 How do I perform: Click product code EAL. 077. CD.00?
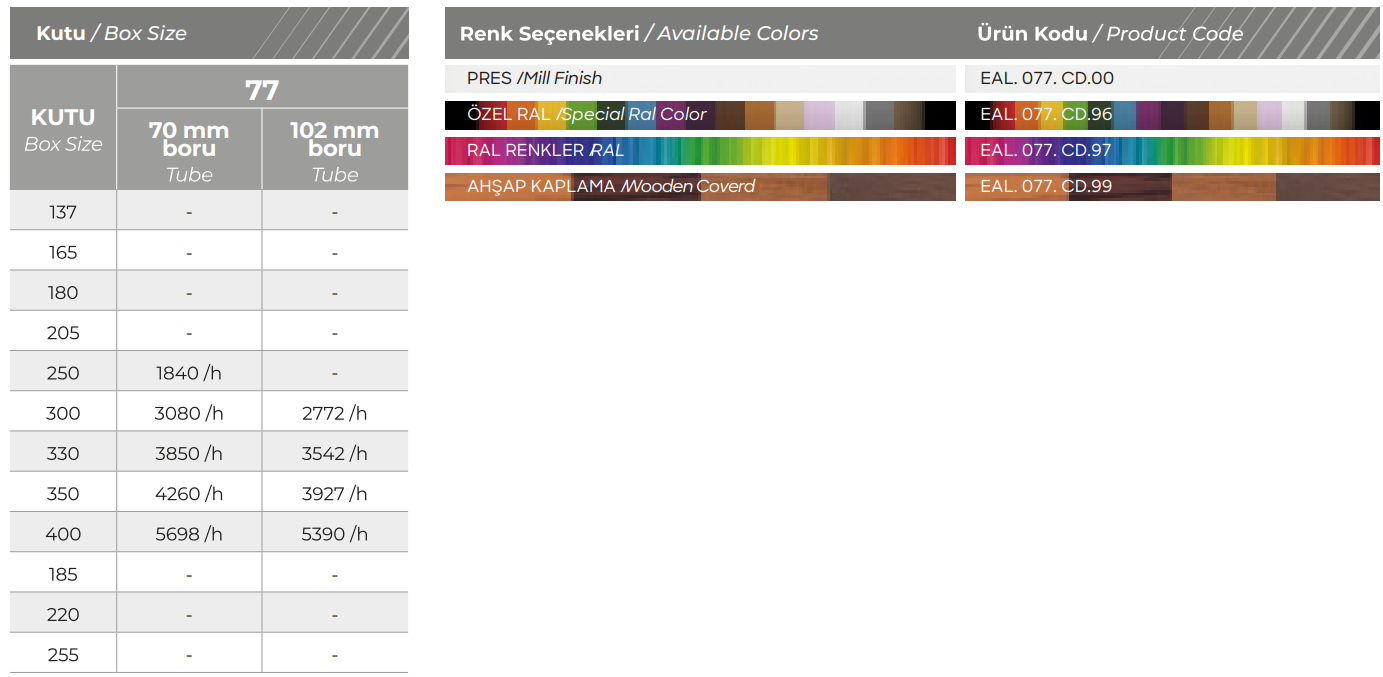(1046, 78)
